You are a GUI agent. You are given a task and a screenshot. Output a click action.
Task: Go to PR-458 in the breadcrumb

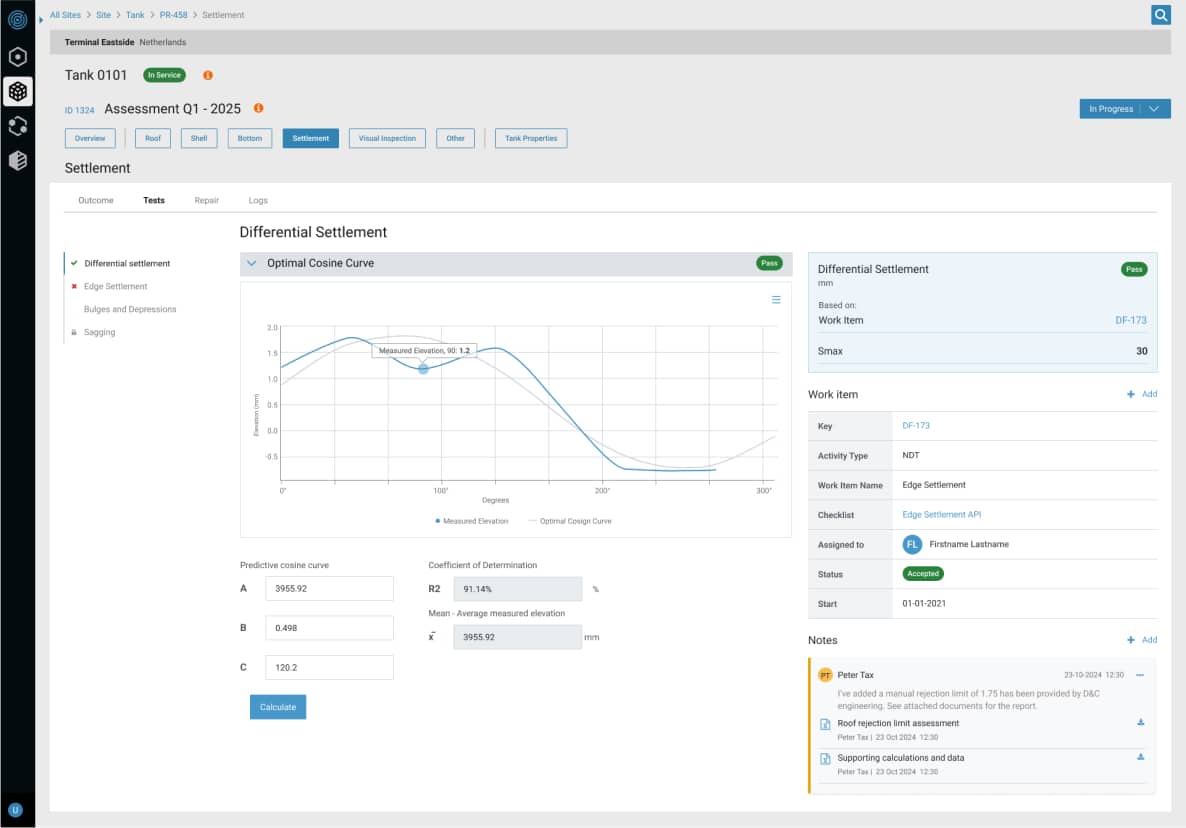pos(173,15)
